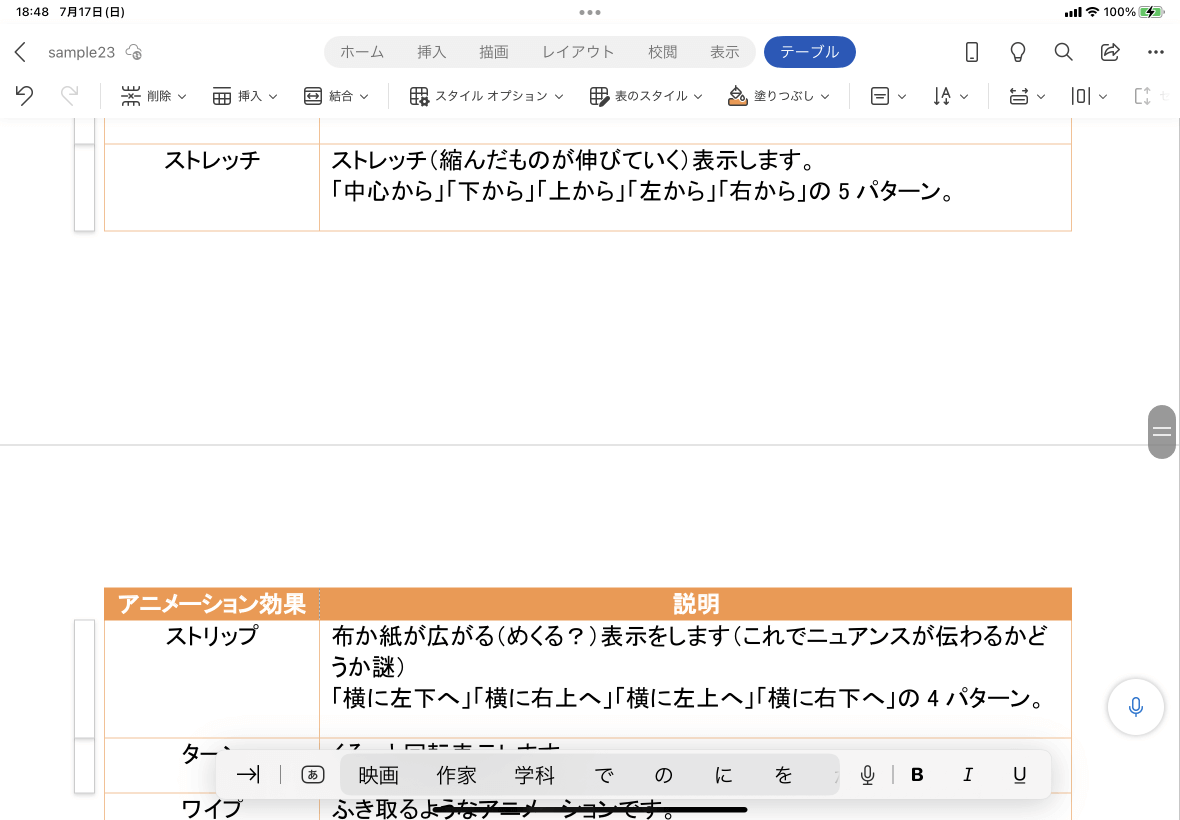Switch to the 挿入 ribbon tab
Image resolution: width=1180 pixels, height=820 pixels.
(432, 52)
